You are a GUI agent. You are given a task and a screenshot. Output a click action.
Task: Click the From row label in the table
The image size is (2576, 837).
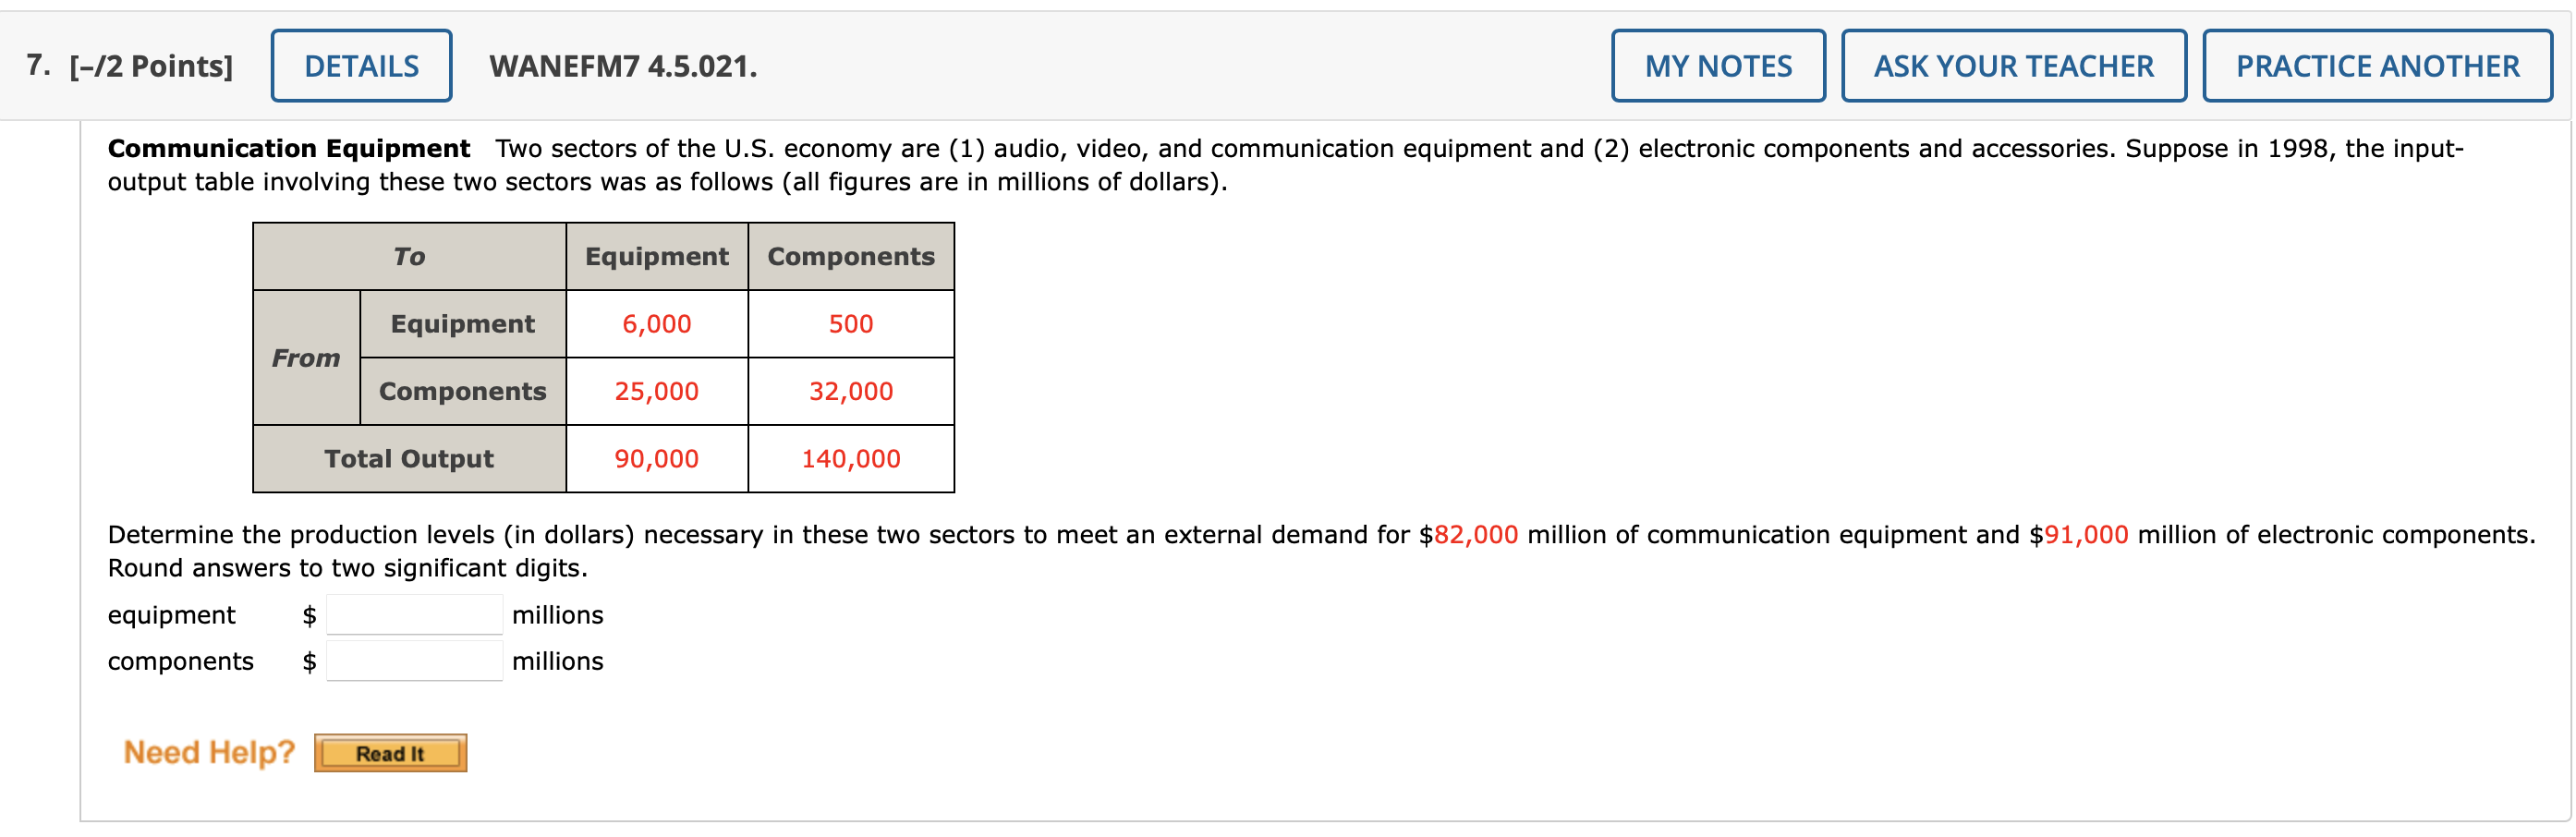tap(307, 357)
